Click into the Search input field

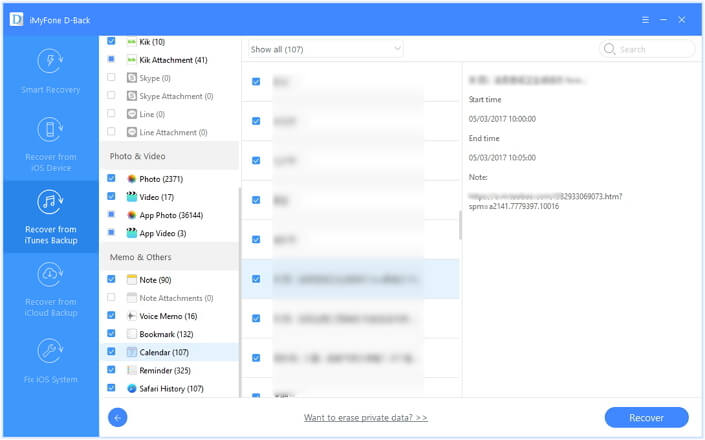[x=647, y=49]
